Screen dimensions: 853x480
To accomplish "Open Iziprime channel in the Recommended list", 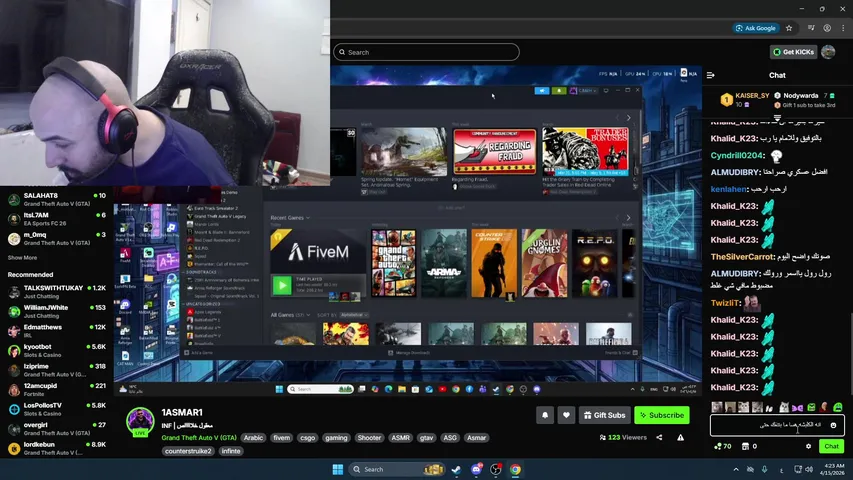I will [x=57, y=370].
